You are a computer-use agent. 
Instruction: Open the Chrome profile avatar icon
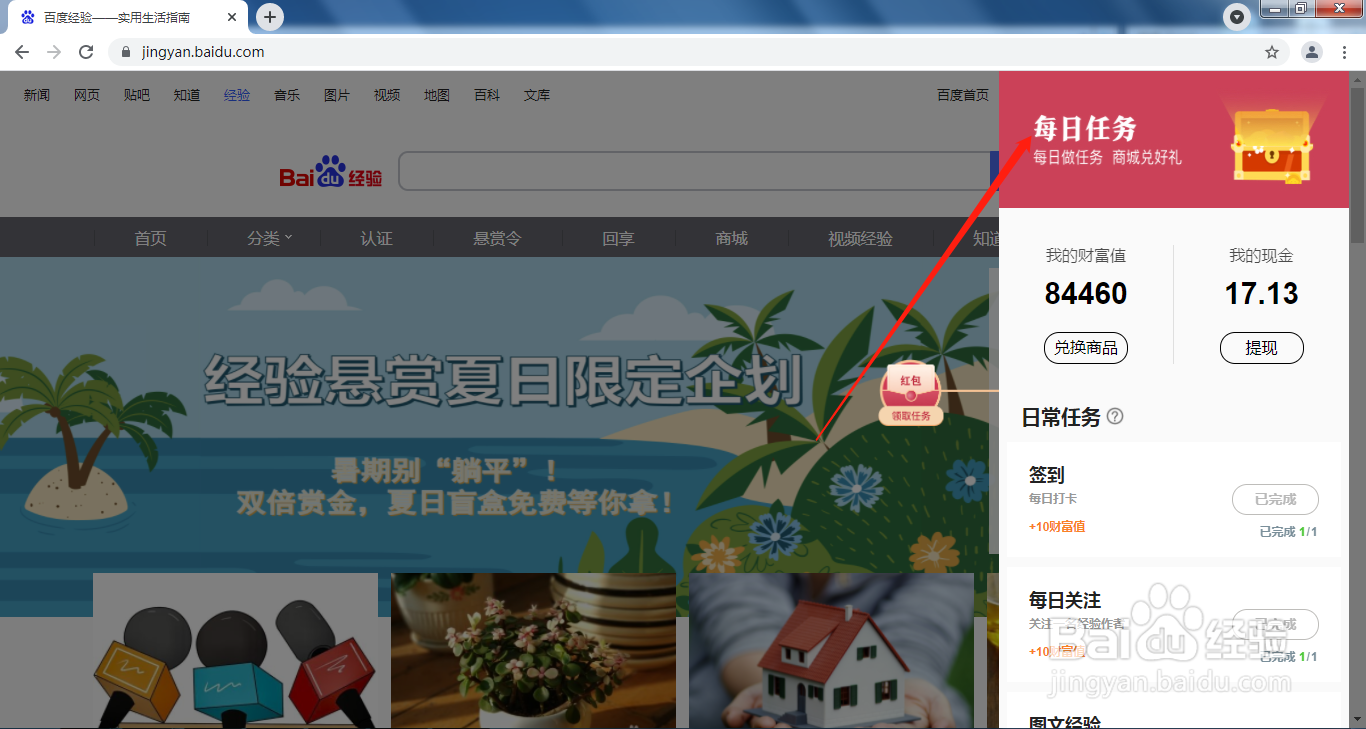coord(1312,52)
